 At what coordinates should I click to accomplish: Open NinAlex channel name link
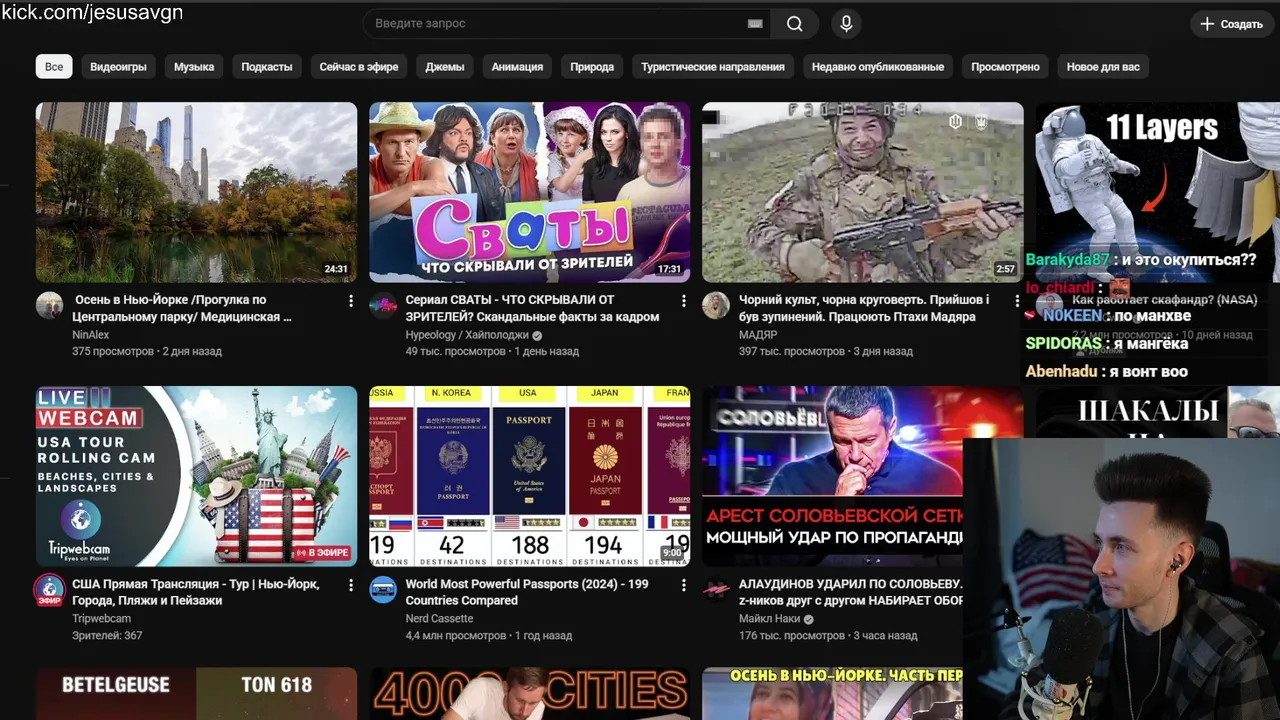pyautogui.click(x=91, y=335)
